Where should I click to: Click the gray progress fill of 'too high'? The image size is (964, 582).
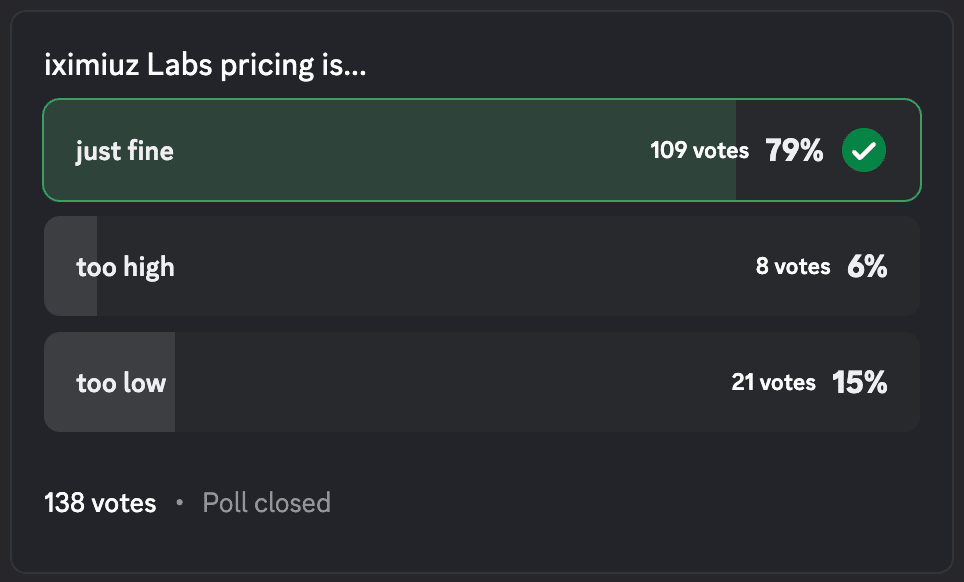pyautogui.click(x=70, y=297)
